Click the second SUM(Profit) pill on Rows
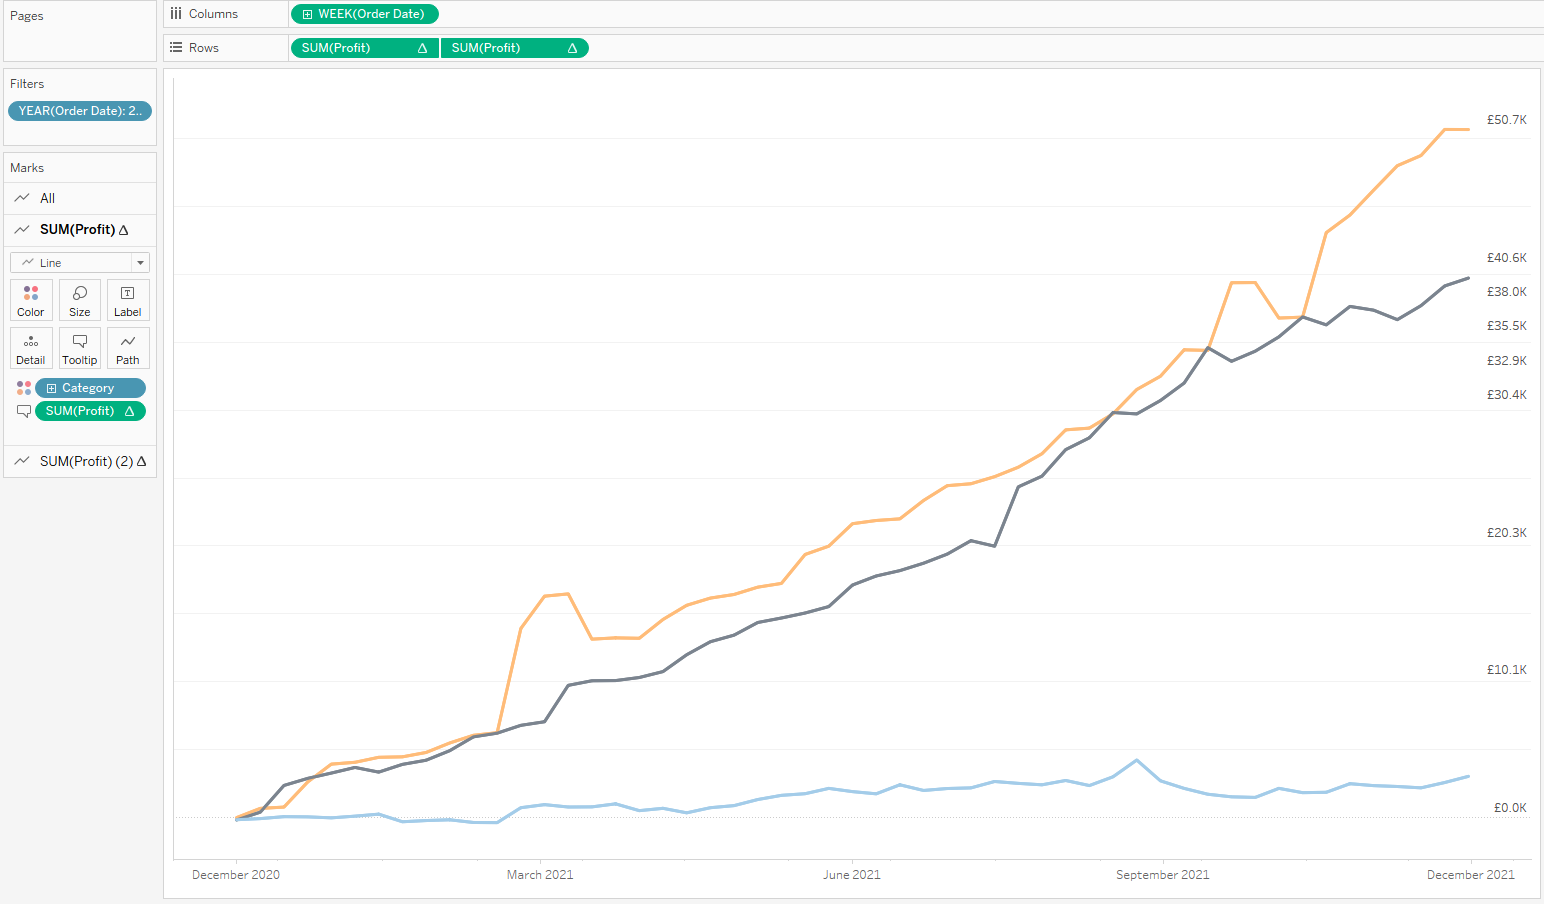 click(x=514, y=48)
